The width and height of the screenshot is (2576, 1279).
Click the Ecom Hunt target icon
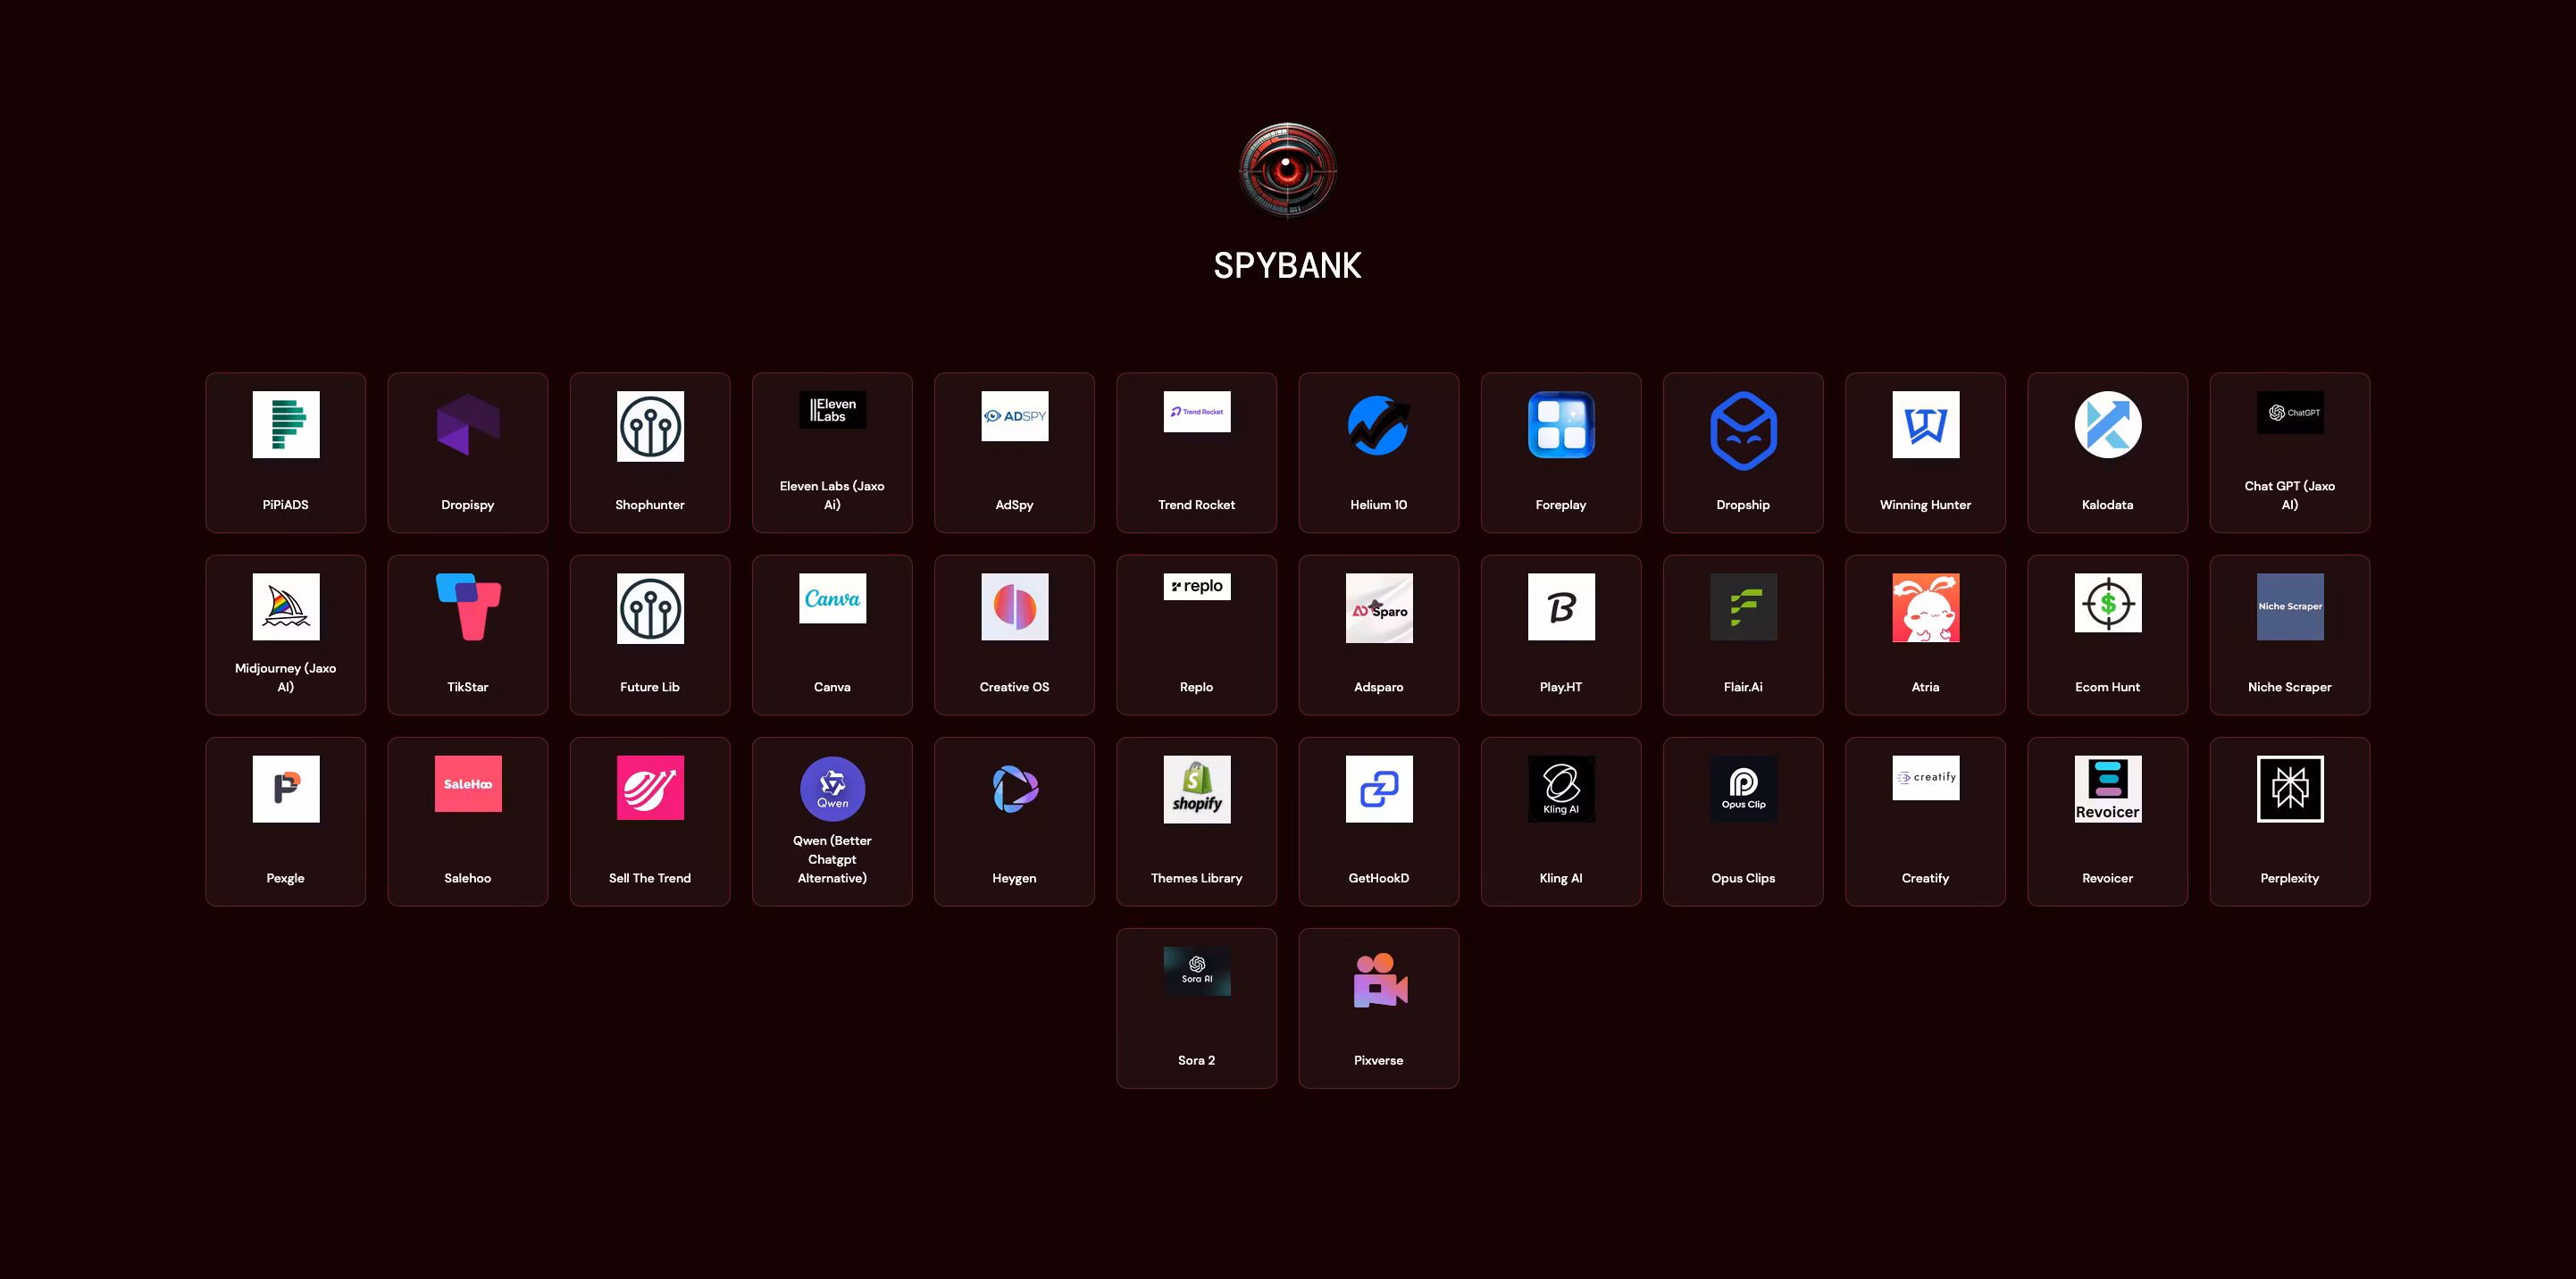2107,603
